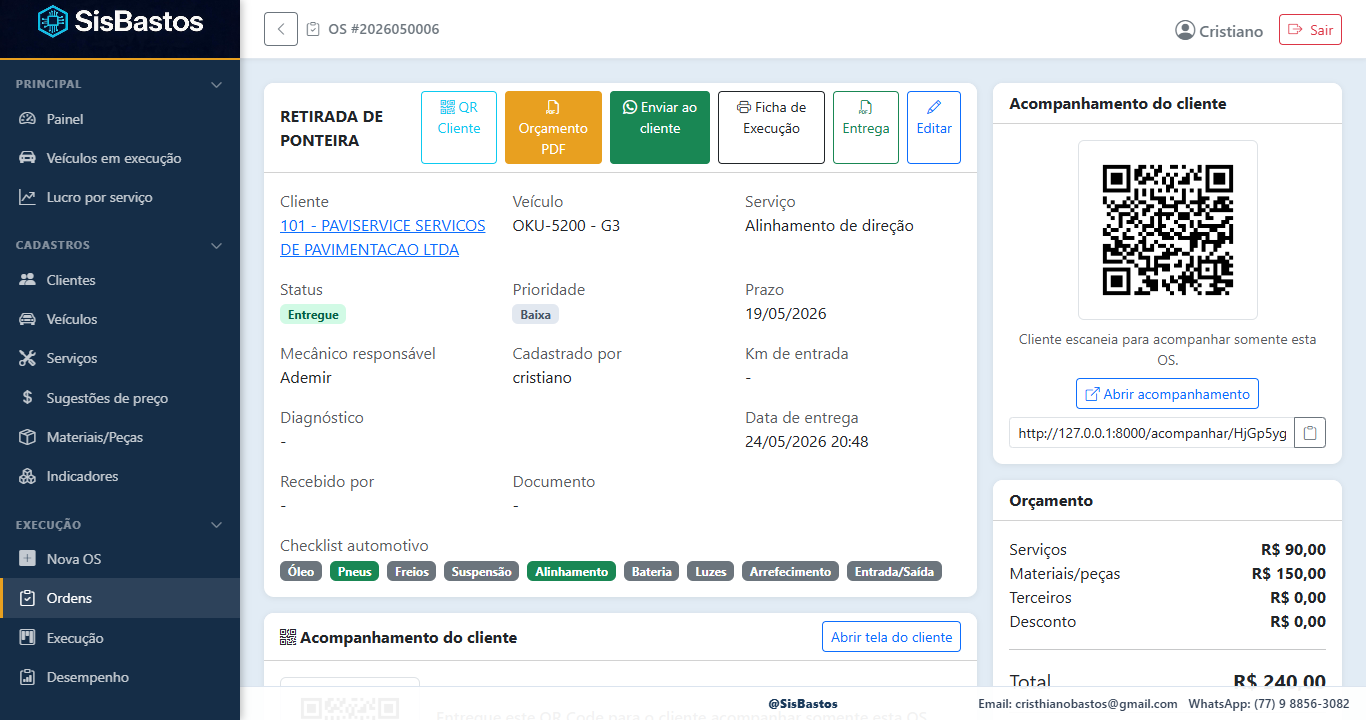Click the Baixa priority badge
This screenshot has width=1366, height=720.
pos(536,314)
